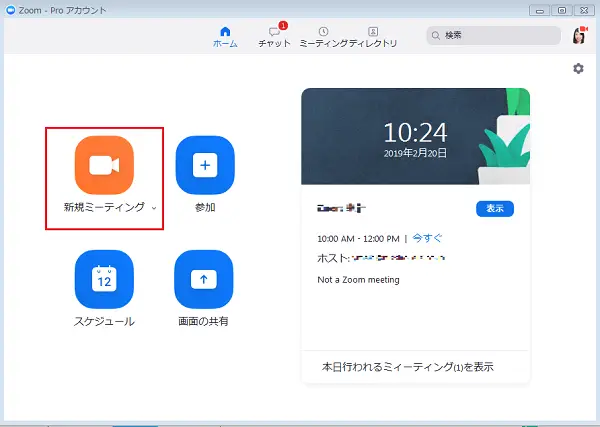Click 本日行われるミーティング(1)を表示

(x=408, y=367)
